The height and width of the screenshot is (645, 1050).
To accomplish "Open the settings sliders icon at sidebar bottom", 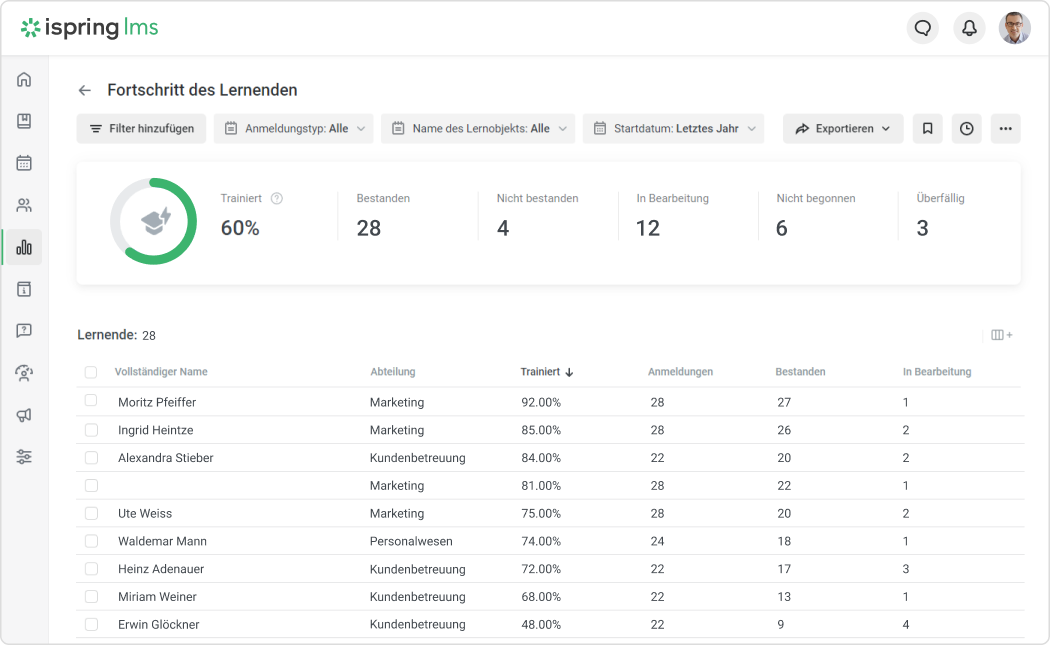I will [x=24, y=457].
